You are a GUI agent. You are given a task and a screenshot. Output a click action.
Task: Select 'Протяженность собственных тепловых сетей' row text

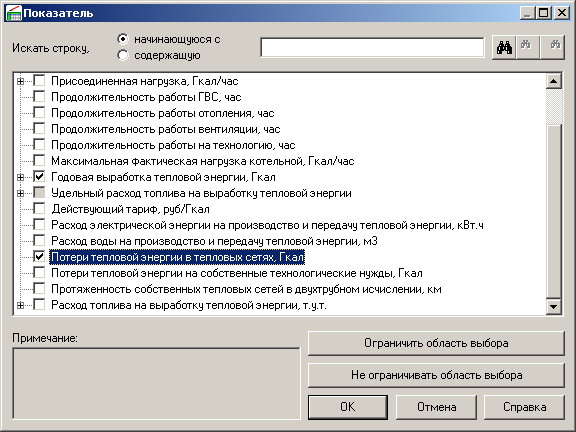(x=246, y=289)
